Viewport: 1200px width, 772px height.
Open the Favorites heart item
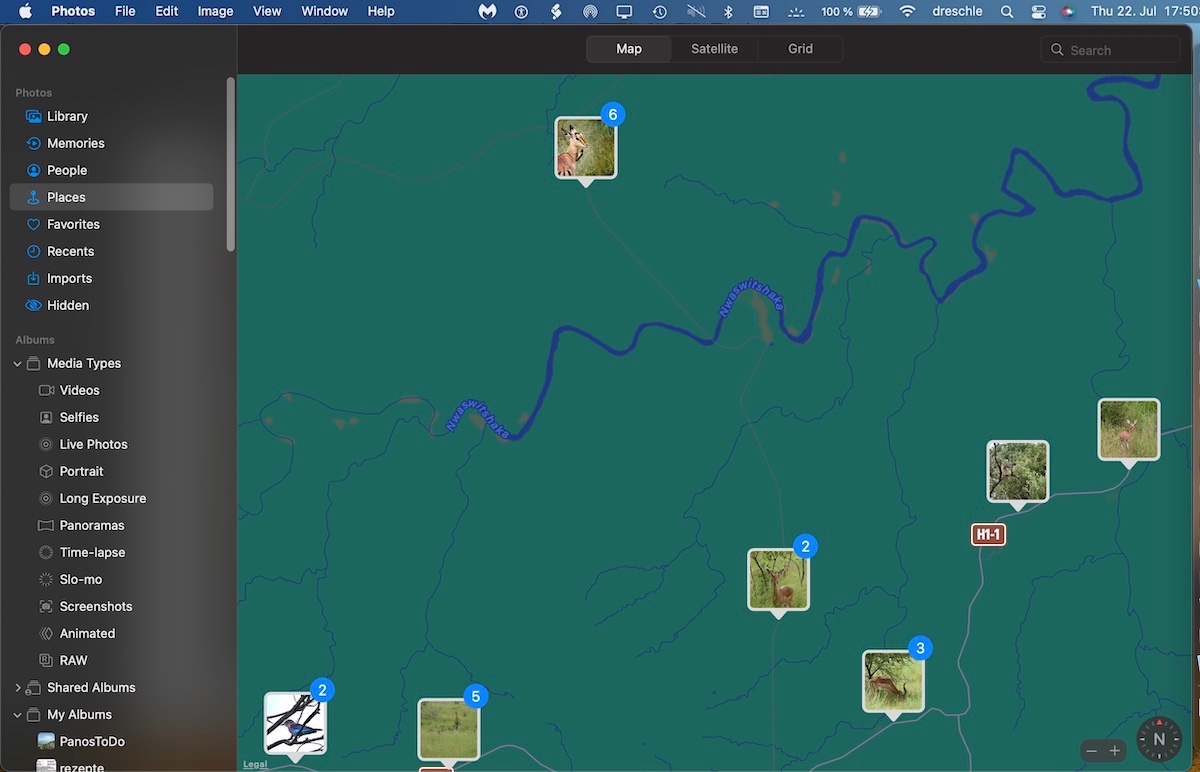click(73, 224)
